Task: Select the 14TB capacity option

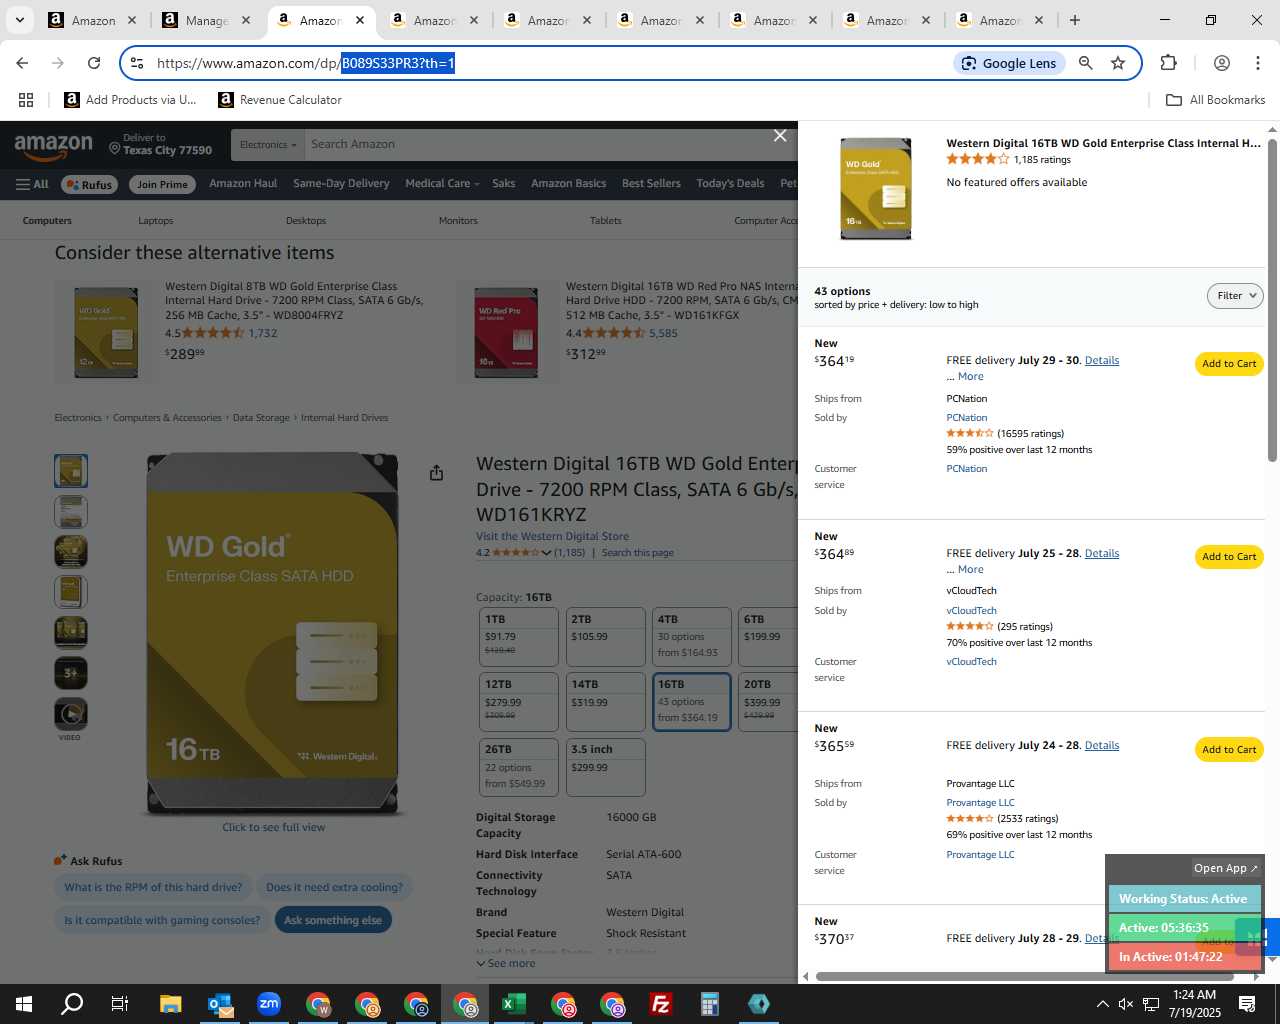Action: 606,702
